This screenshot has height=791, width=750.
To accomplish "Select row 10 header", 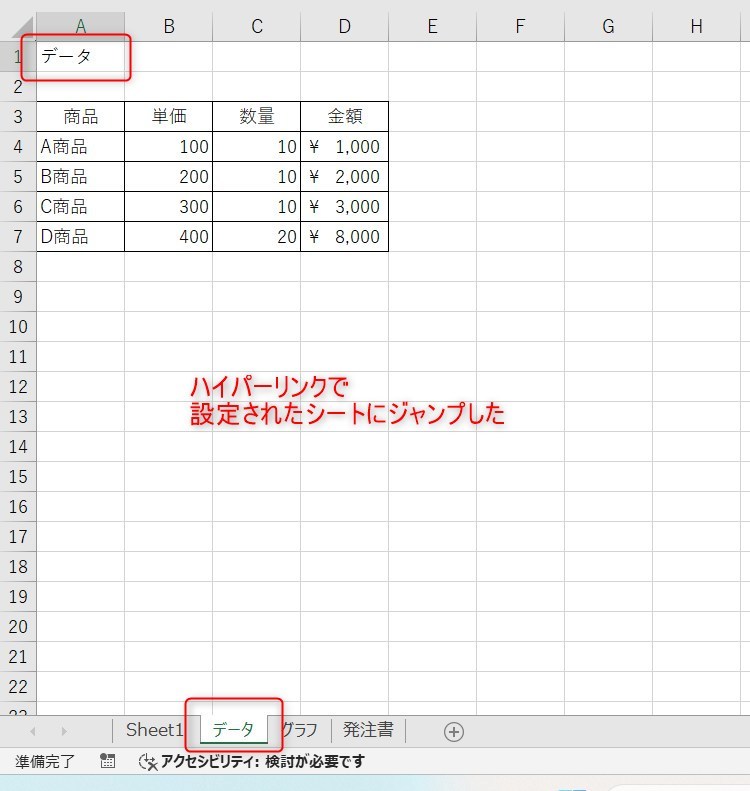I will pos(18,326).
